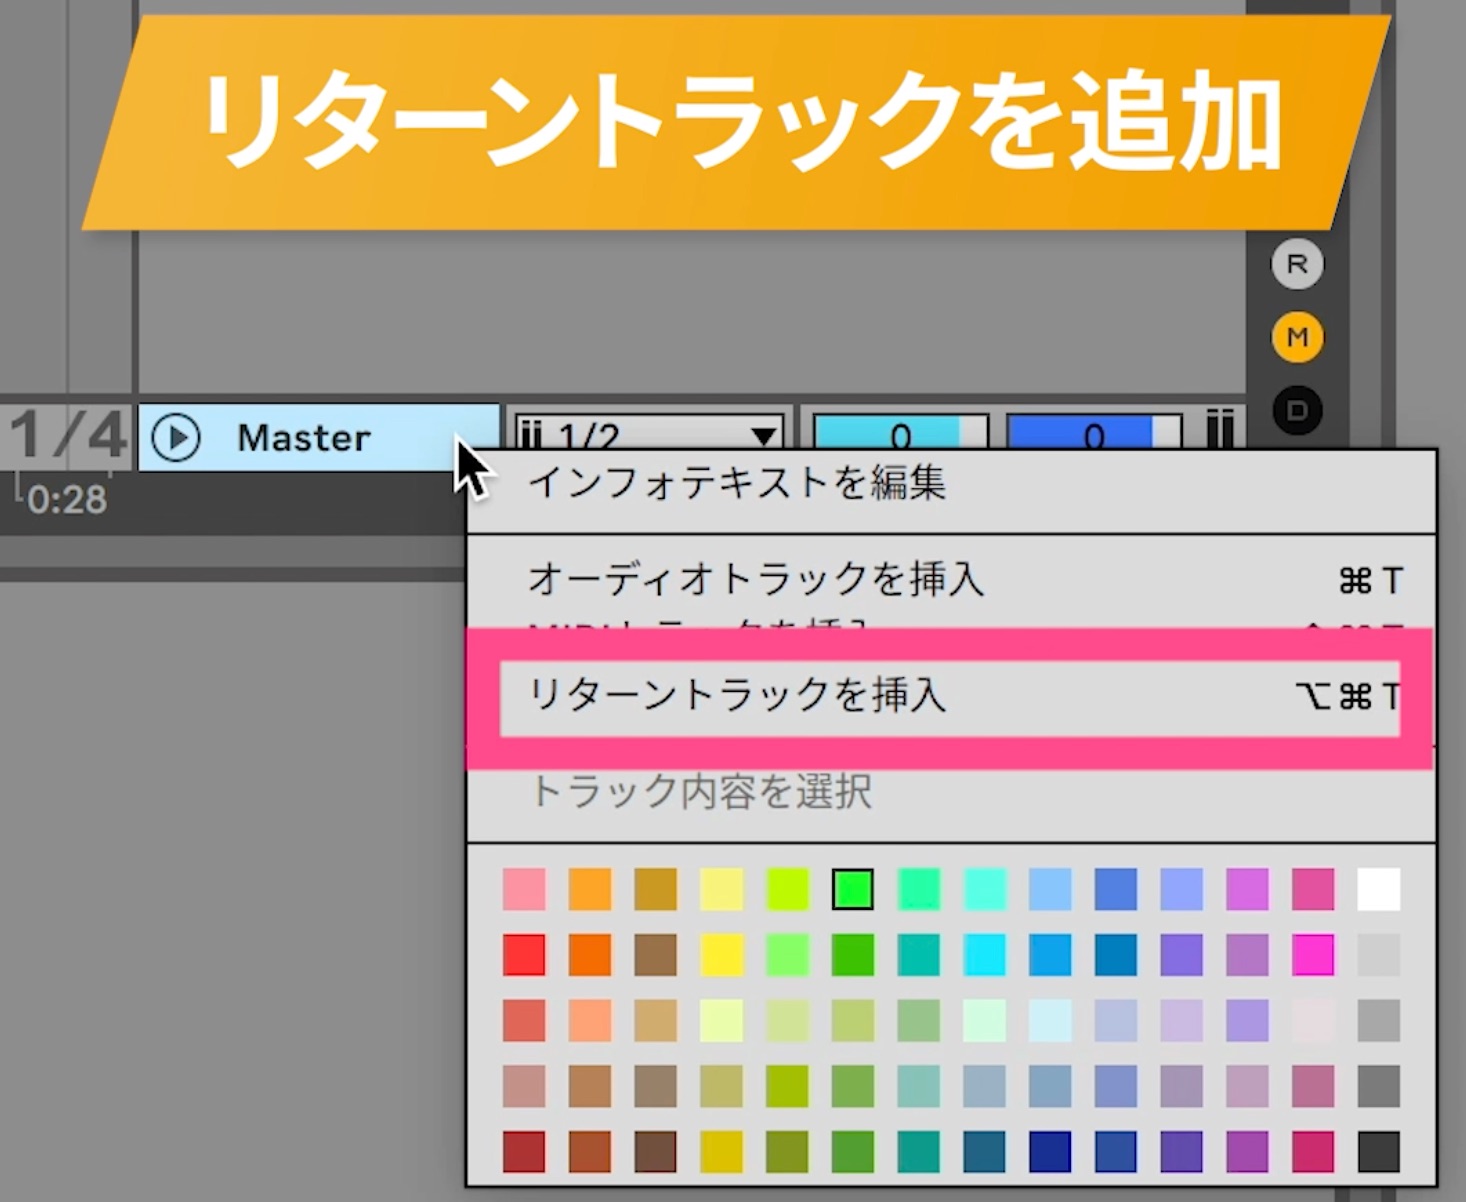The height and width of the screenshot is (1202, 1466).
Task: Pick the darkest brown color swatch
Action: point(655,1152)
